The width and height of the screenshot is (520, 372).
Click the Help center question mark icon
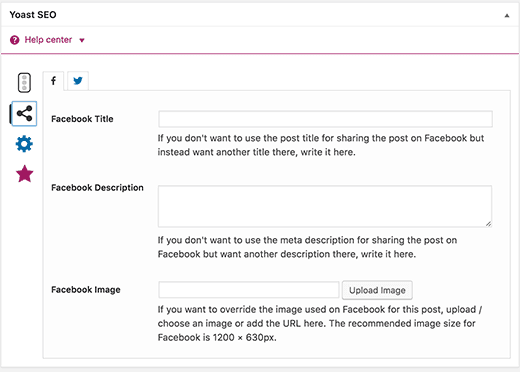(x=15, y=40)
